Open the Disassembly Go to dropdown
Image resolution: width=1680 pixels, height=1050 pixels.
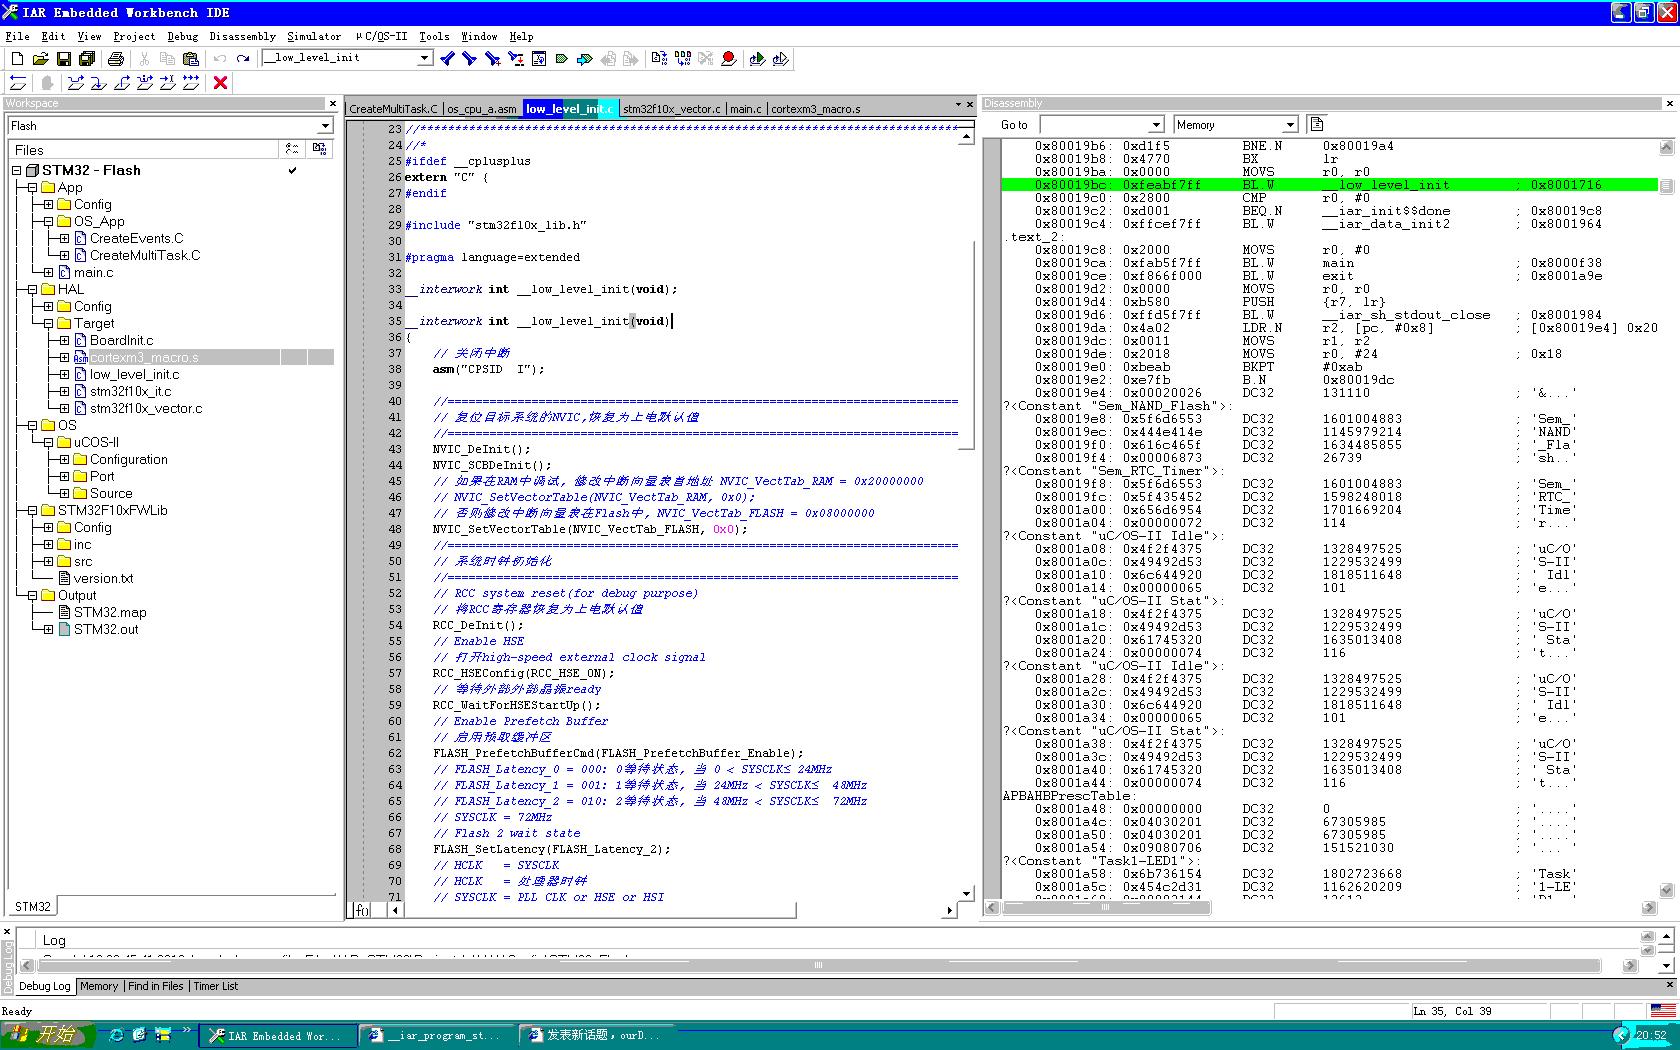[1156, 125]
